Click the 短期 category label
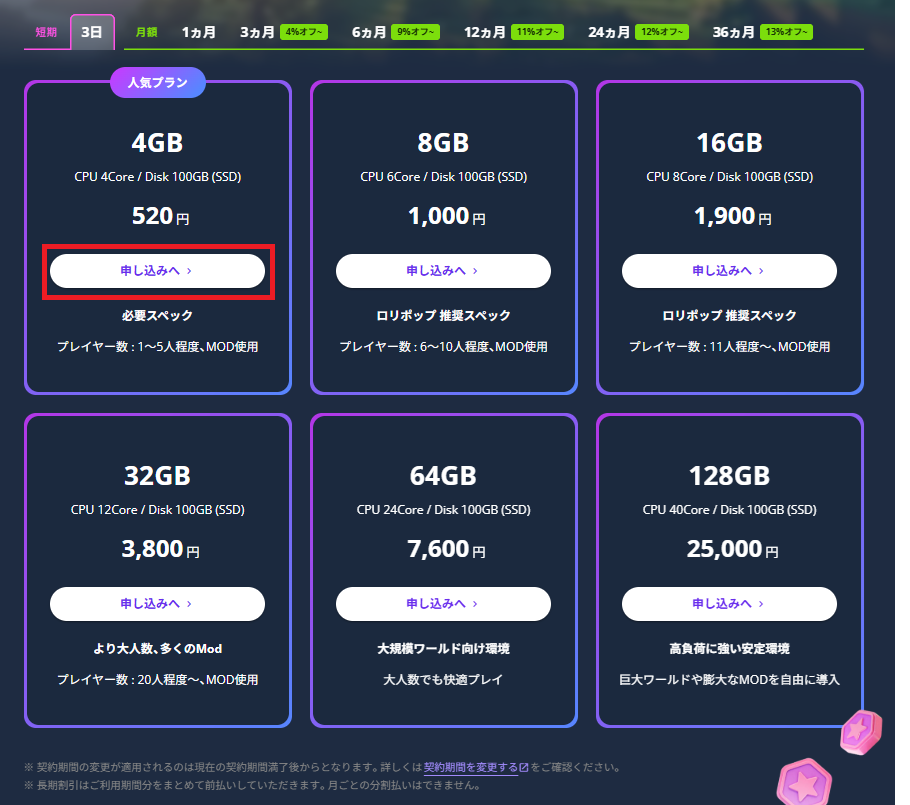 [x=46, y=33]
